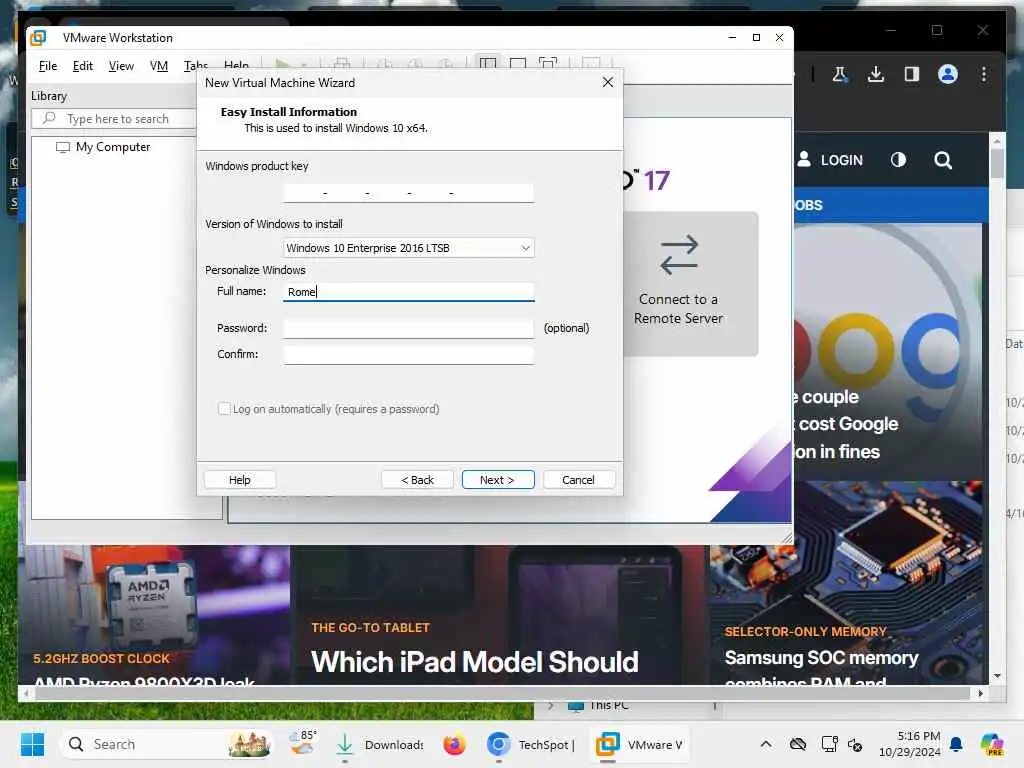The width and height of the screenshot is (1024, 768).
Task: Open the File menu in VMware
Action: point(48,66)
